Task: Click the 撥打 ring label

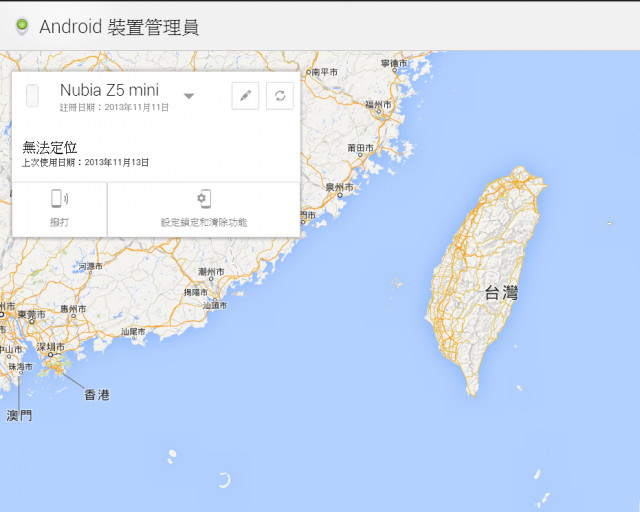Action: [x=60, y=222]
